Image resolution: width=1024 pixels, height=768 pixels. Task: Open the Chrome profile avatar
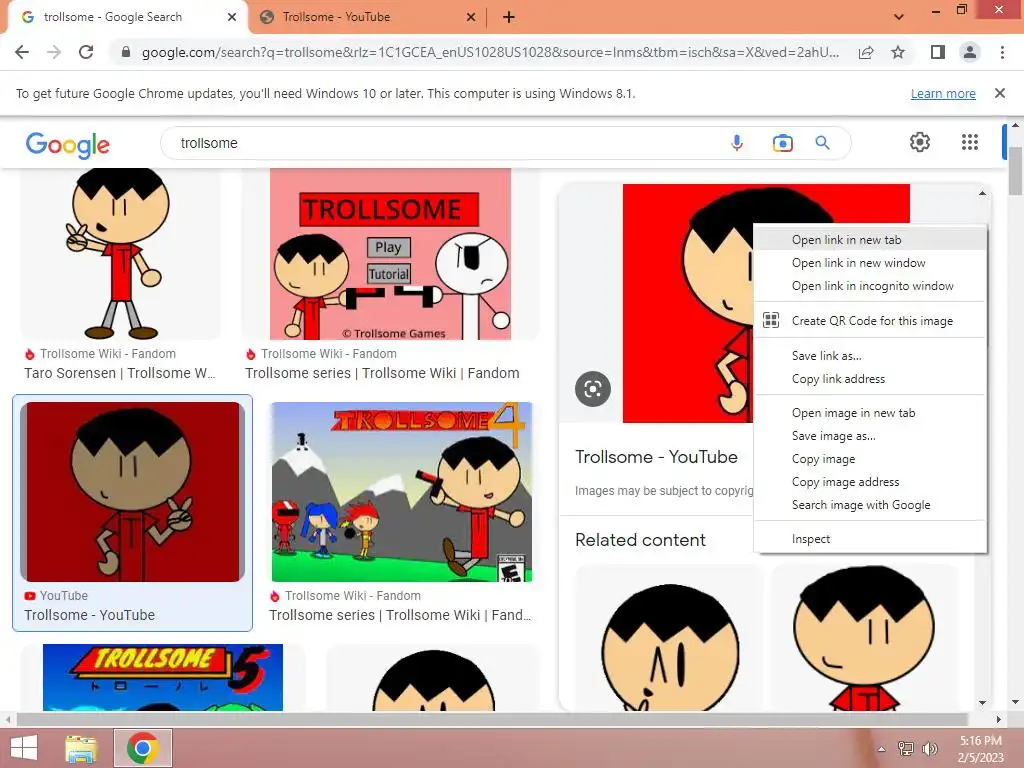pos(970,52)
